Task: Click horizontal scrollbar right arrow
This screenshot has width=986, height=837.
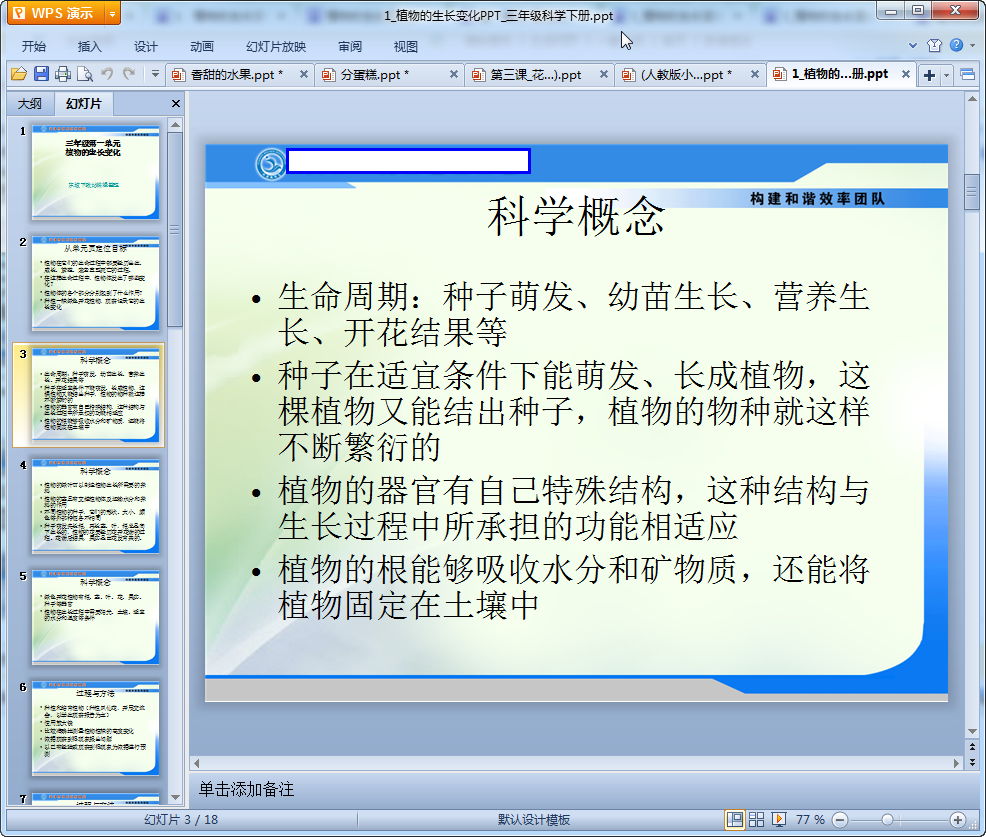Action: (x=956, y=763)
